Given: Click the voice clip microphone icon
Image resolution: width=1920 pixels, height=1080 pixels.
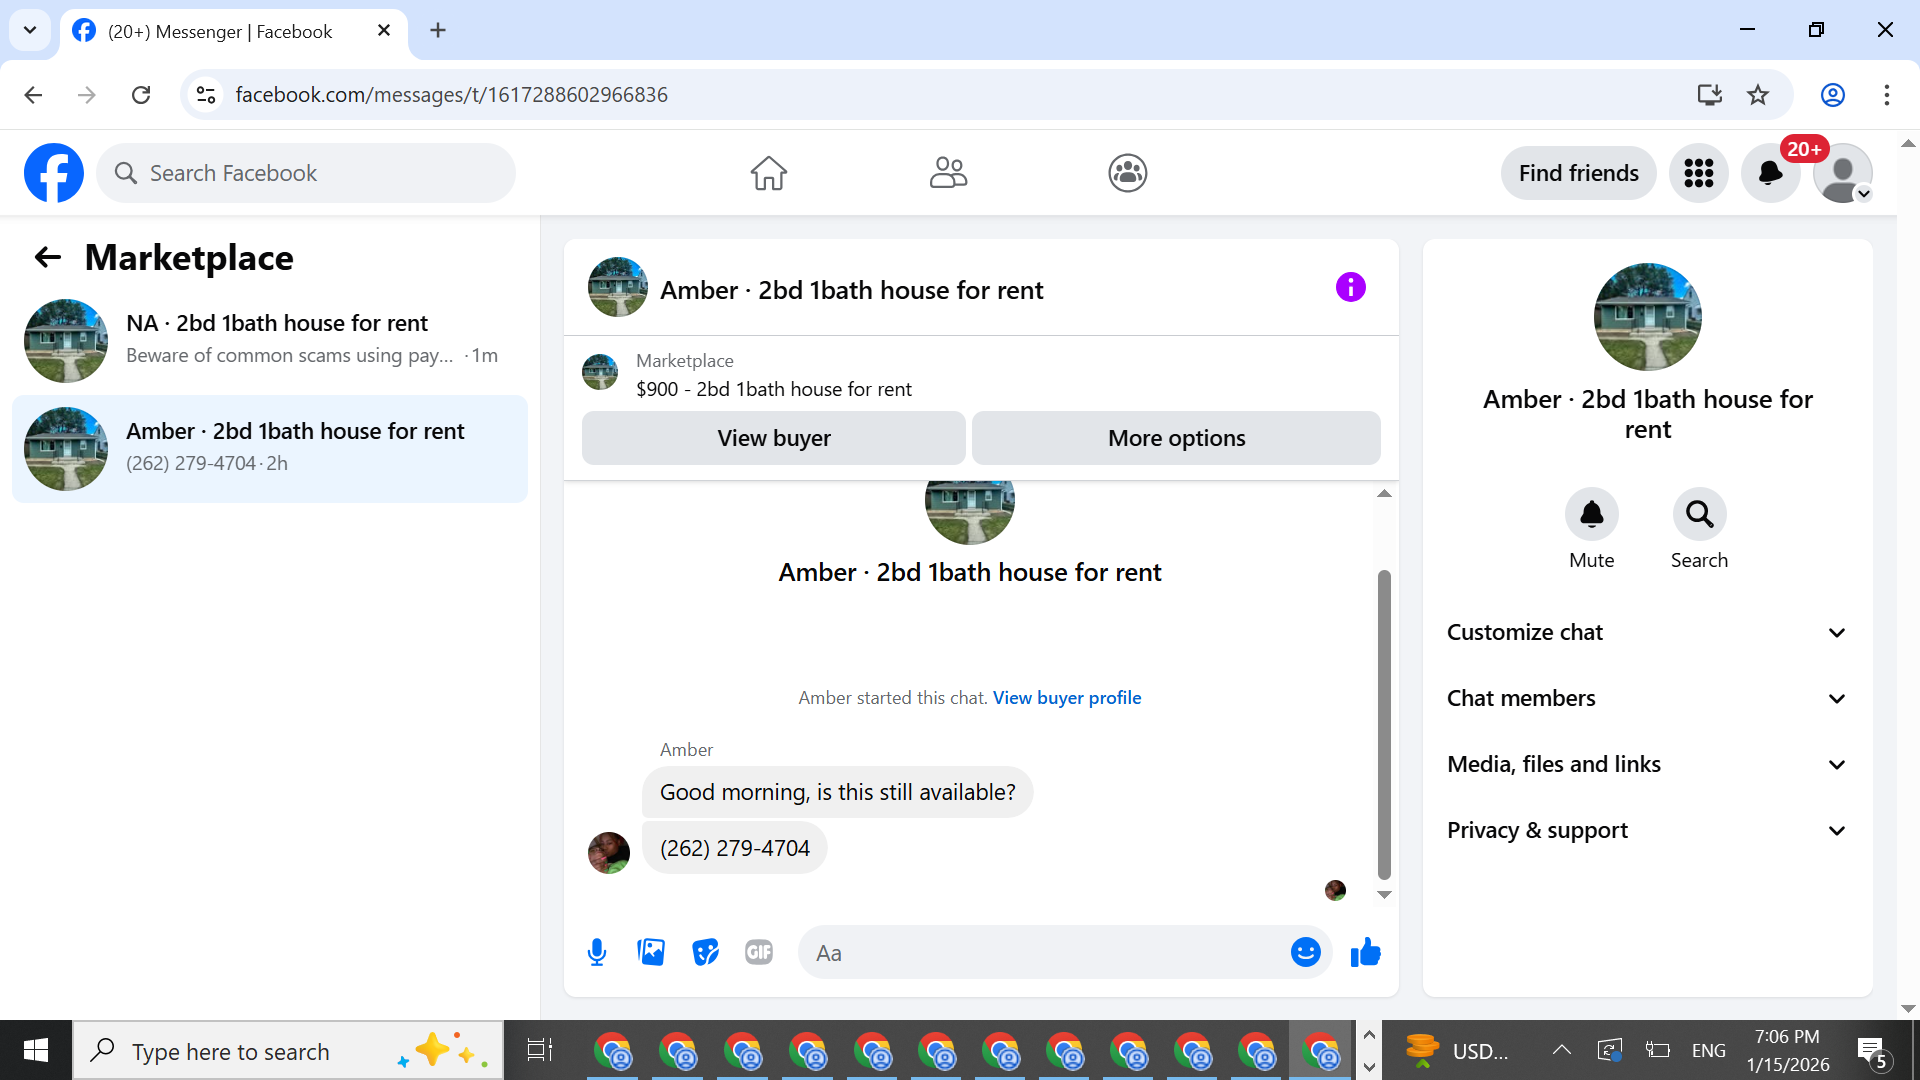Looking at the screenshot, I should [597, 952].
